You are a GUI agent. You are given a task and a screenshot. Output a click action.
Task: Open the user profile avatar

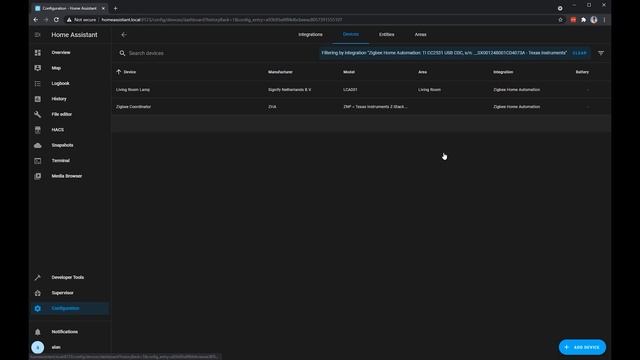pos(38,347)
